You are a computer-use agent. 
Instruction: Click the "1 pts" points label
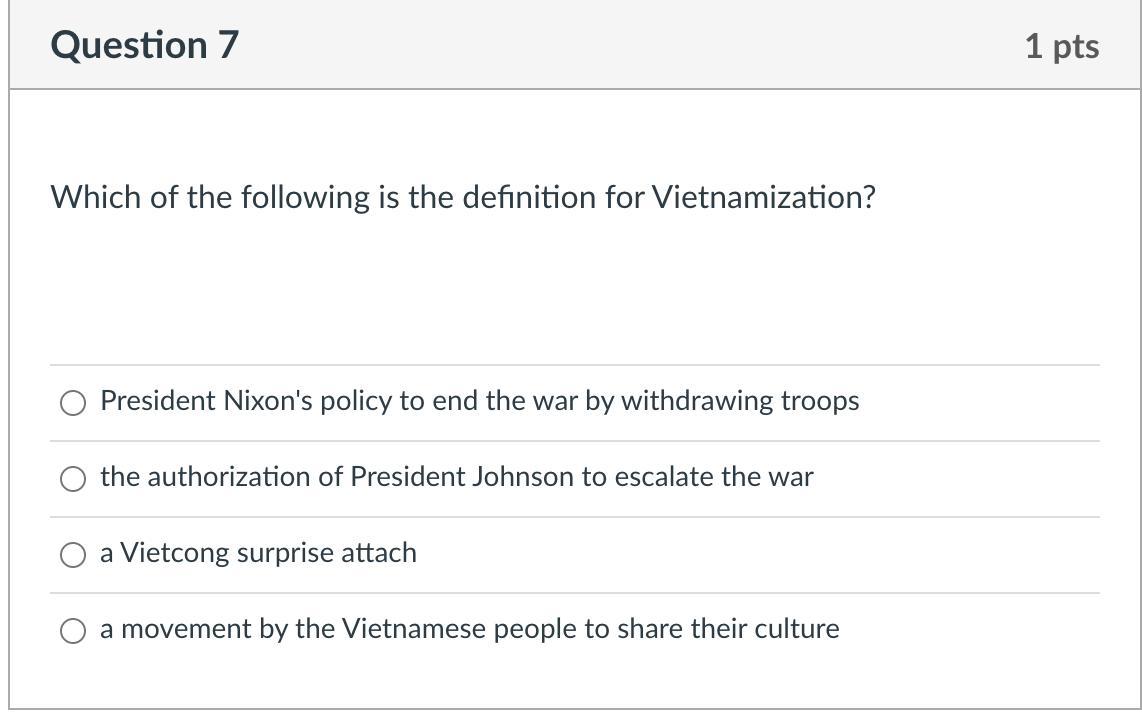point(1061,46)
